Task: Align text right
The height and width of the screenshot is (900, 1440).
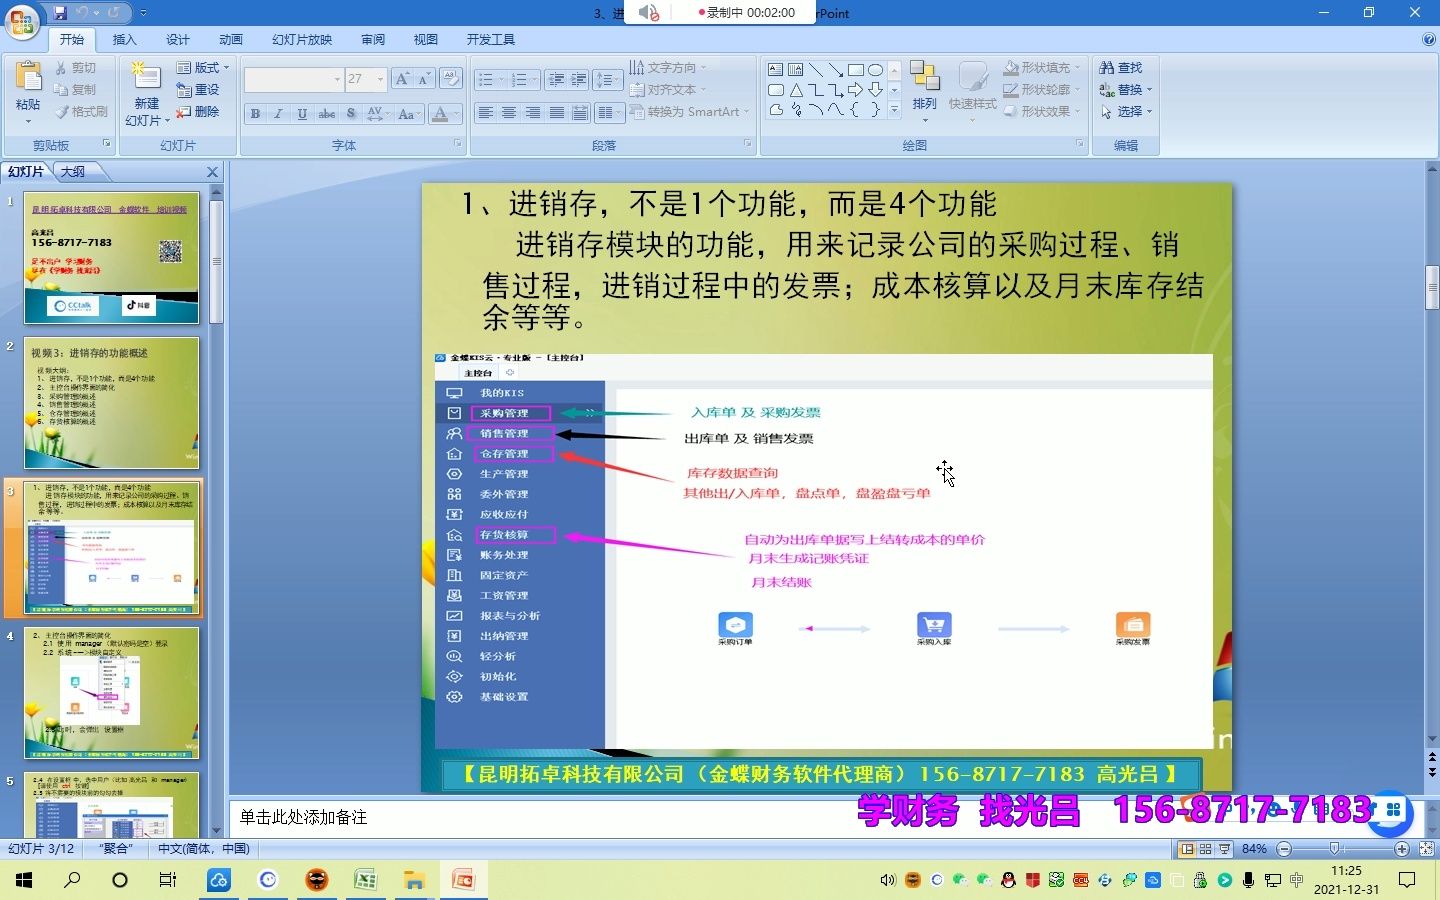Action: [x=532, y=113]
